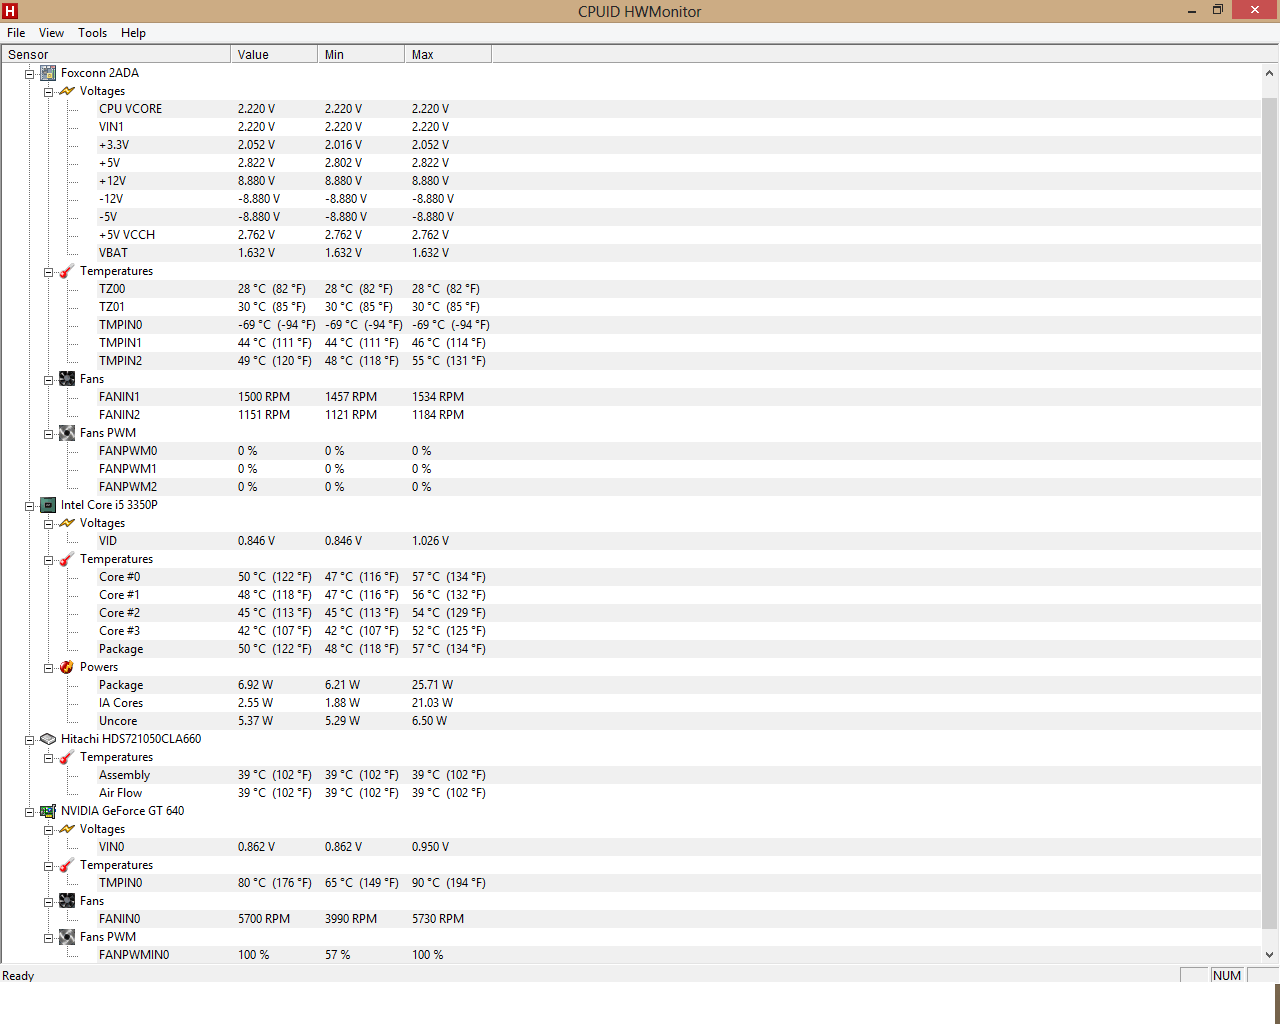Click the Fans PWM icon under Foxconn 2ADA
1280x1024 pixels.
point(67,433)
